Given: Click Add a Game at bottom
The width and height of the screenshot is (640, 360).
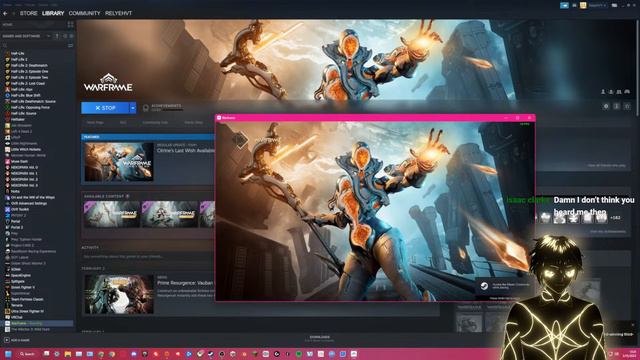Looking at the screenshot, I should point(17,340).
